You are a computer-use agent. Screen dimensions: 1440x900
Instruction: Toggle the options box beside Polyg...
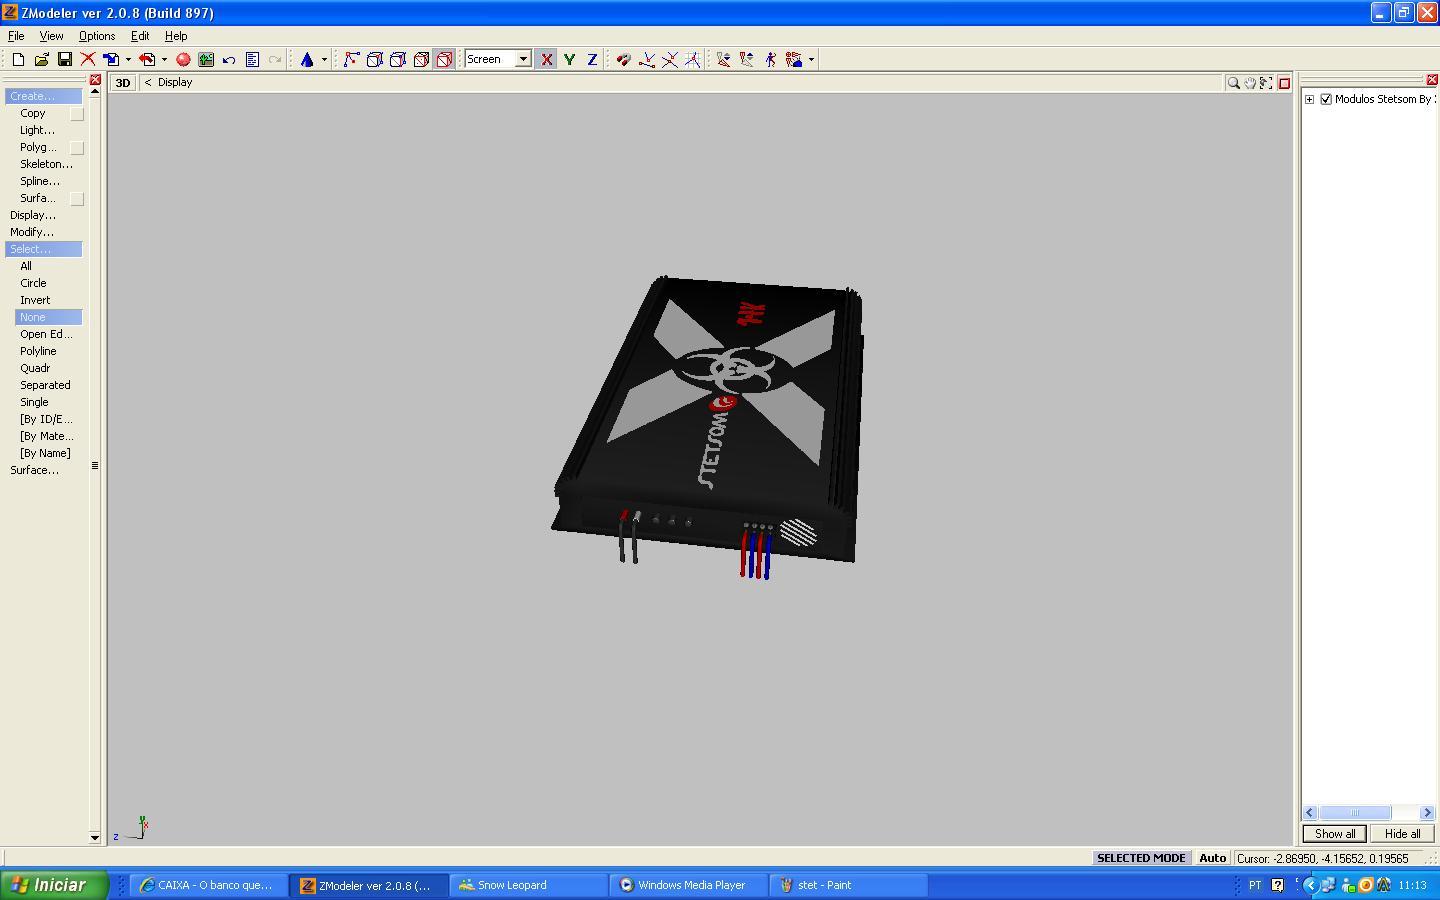pos(77,148)
